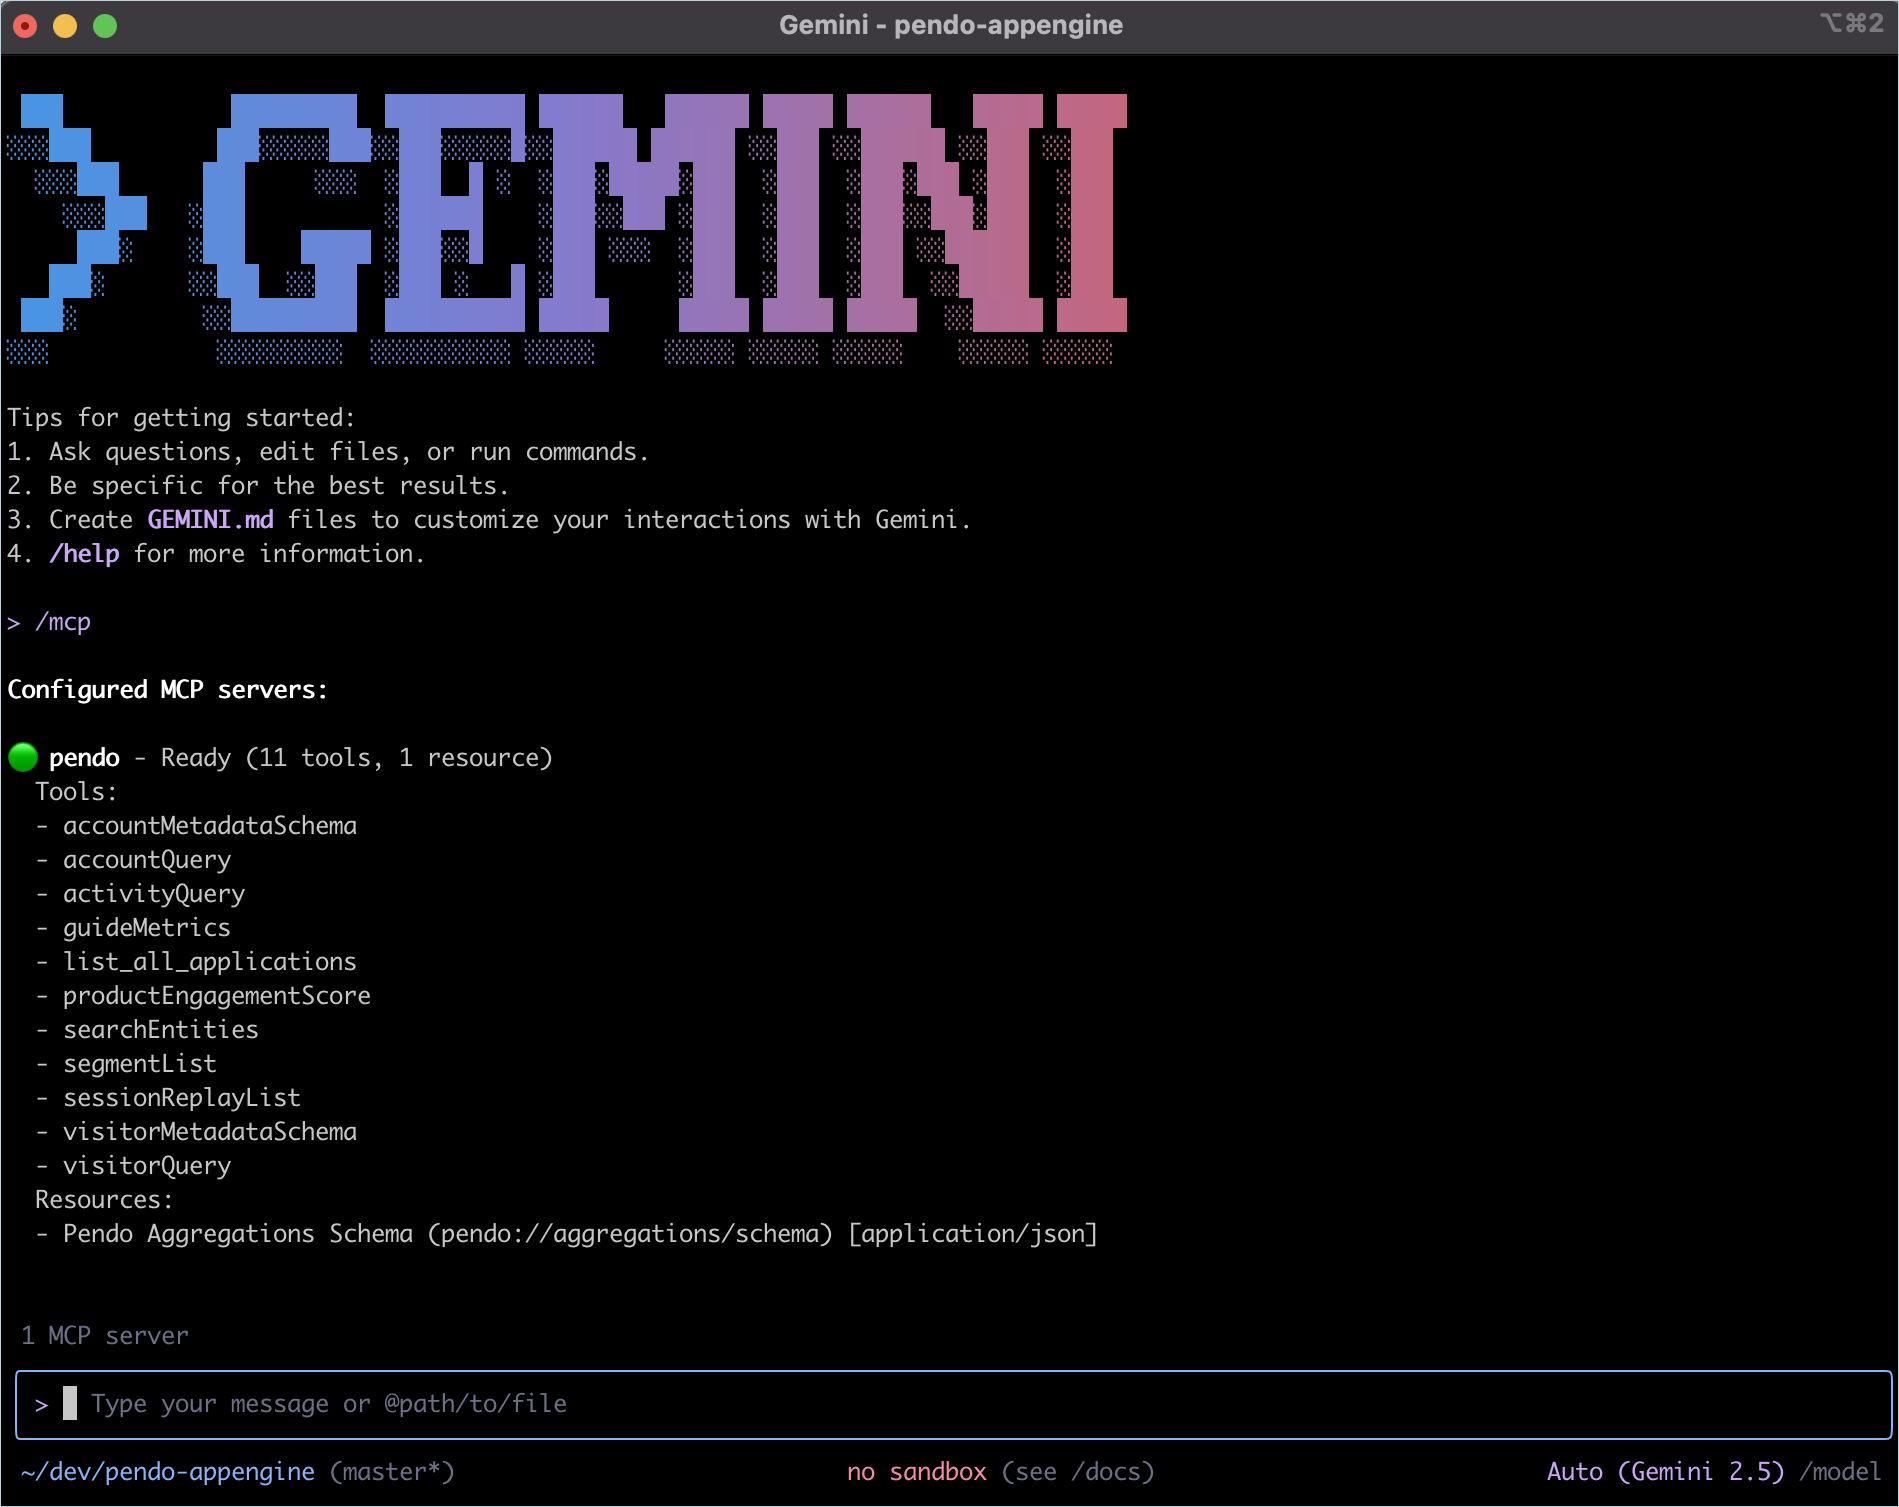Click the GEMINI.md highlighted text

210,520
